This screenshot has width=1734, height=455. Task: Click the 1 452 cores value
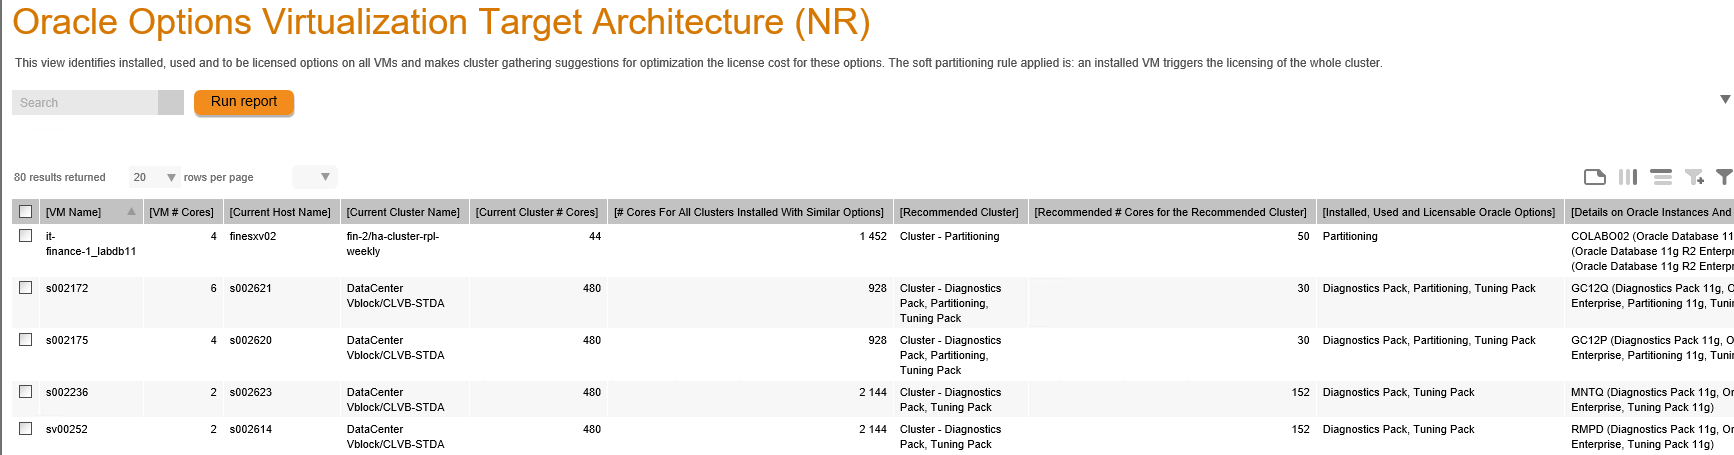pyautogui.click(x=873, y=236)
